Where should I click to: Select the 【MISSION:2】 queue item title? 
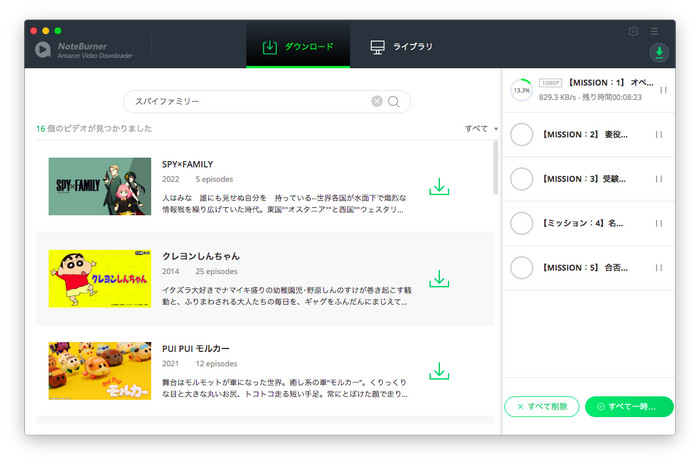[x=585, y=134]
